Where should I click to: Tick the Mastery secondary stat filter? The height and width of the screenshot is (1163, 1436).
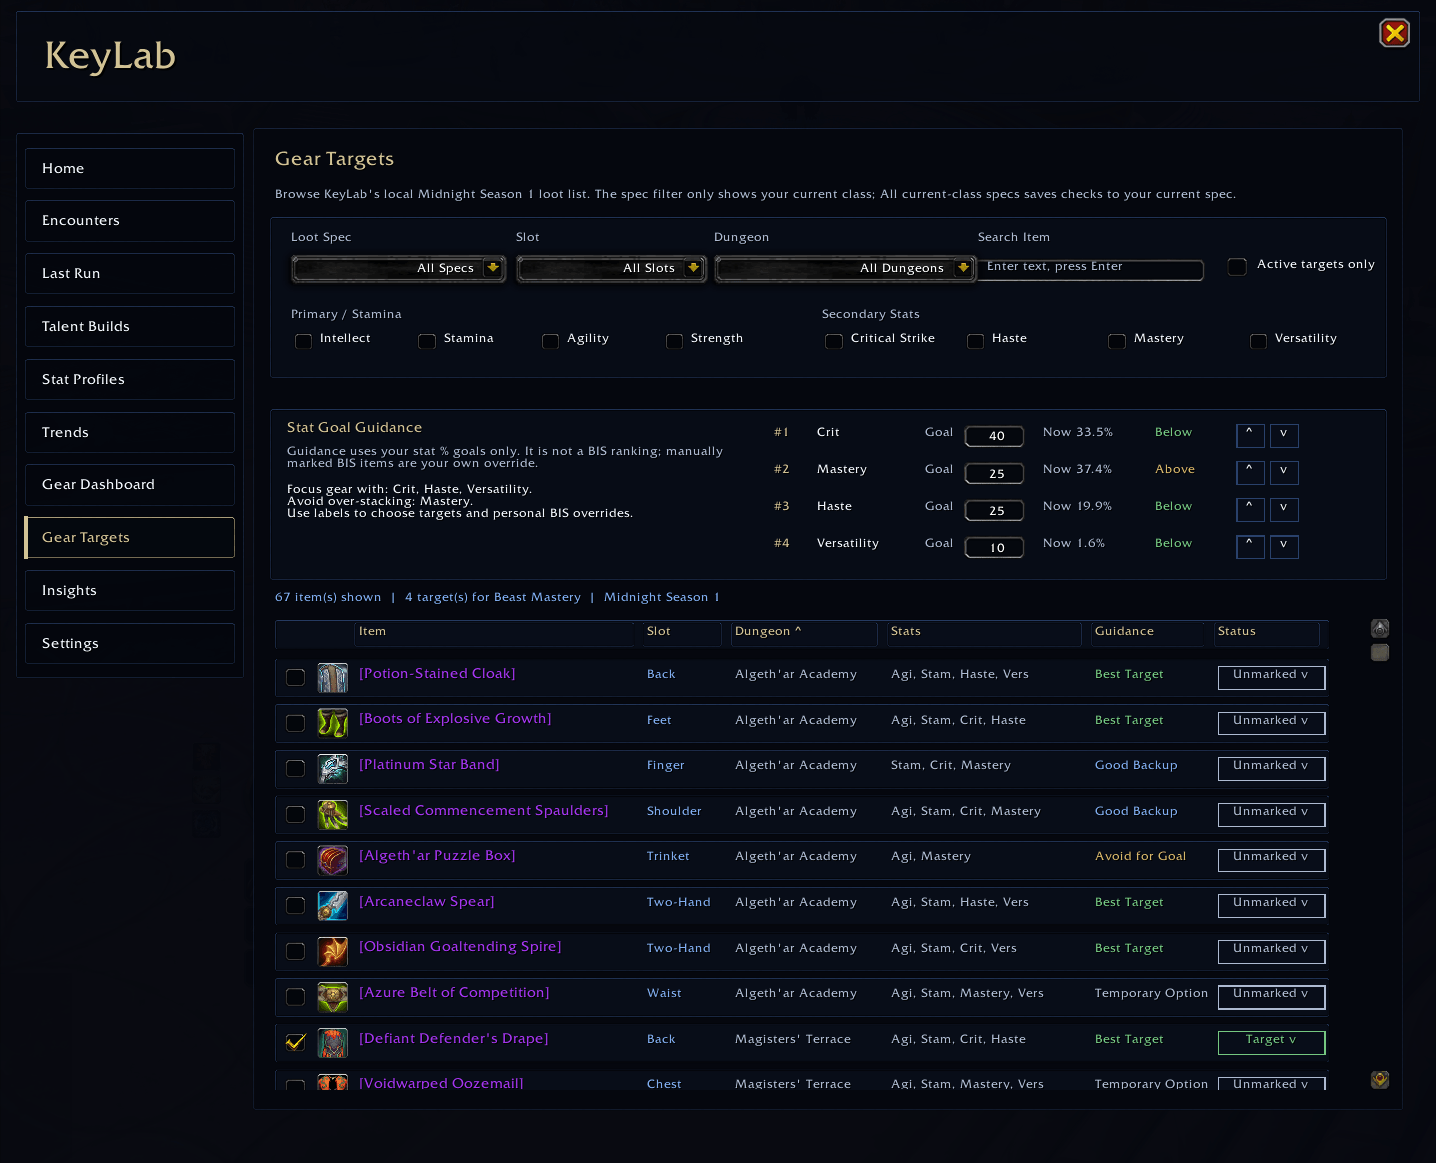tap(1117, 341)
